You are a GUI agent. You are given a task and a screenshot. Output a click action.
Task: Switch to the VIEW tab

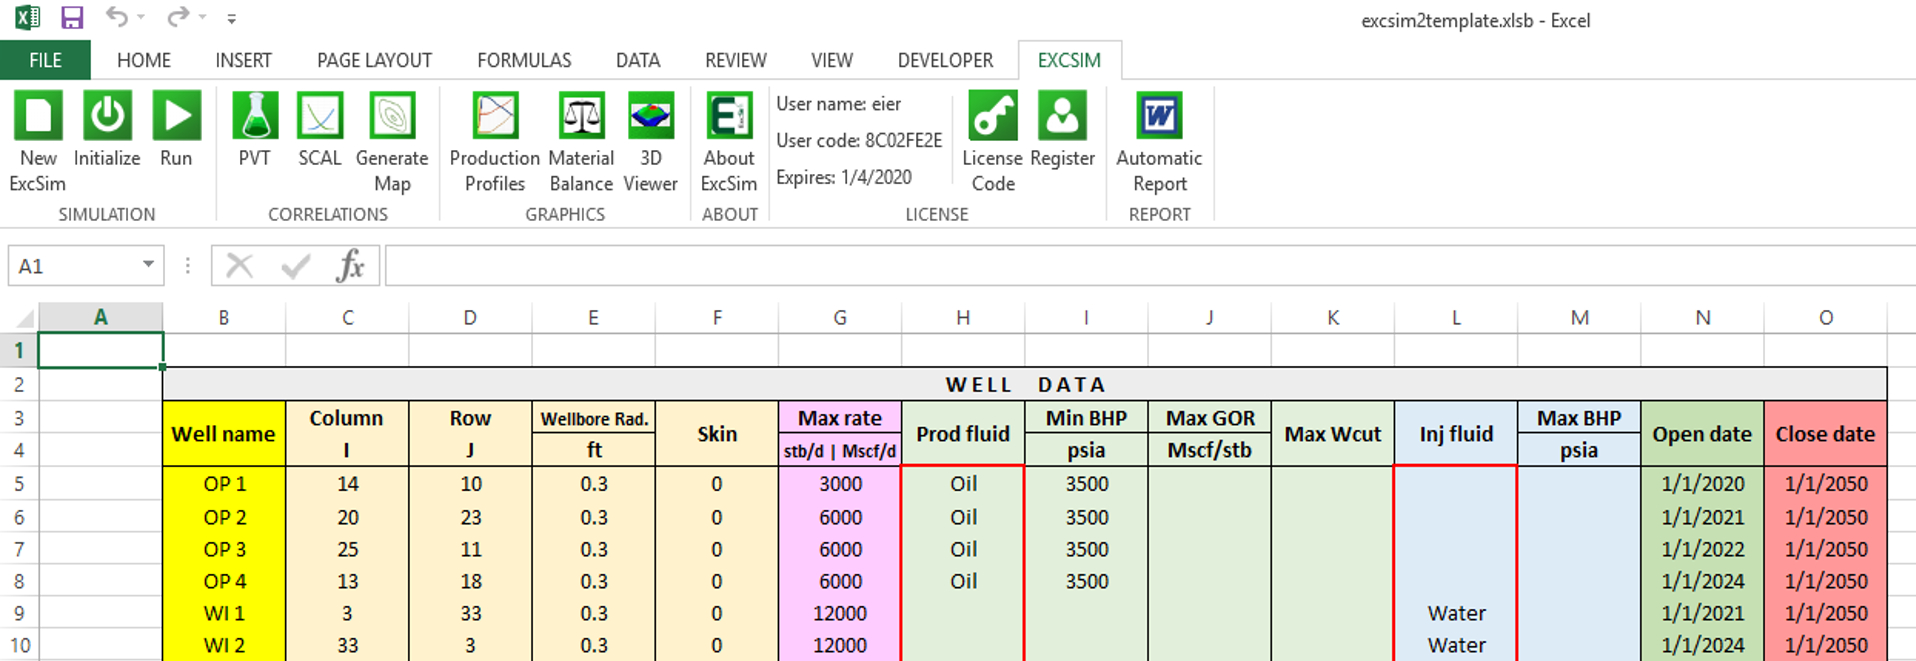click(x=832, y=60)
